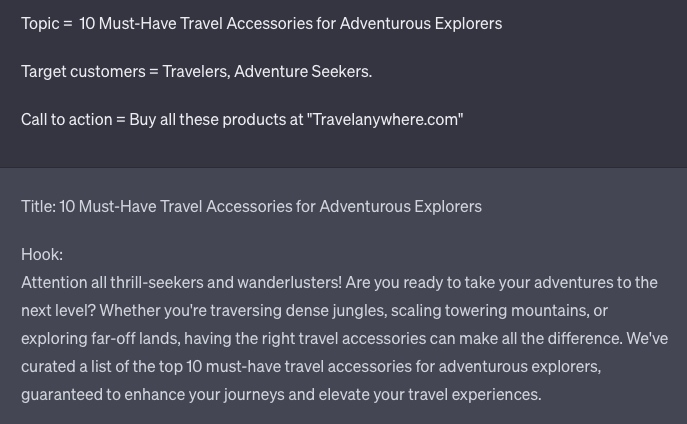This screenshot has width=687, height=424.
Task: Click the word "curated" in the paragraph
Action: tap(48, 367)
